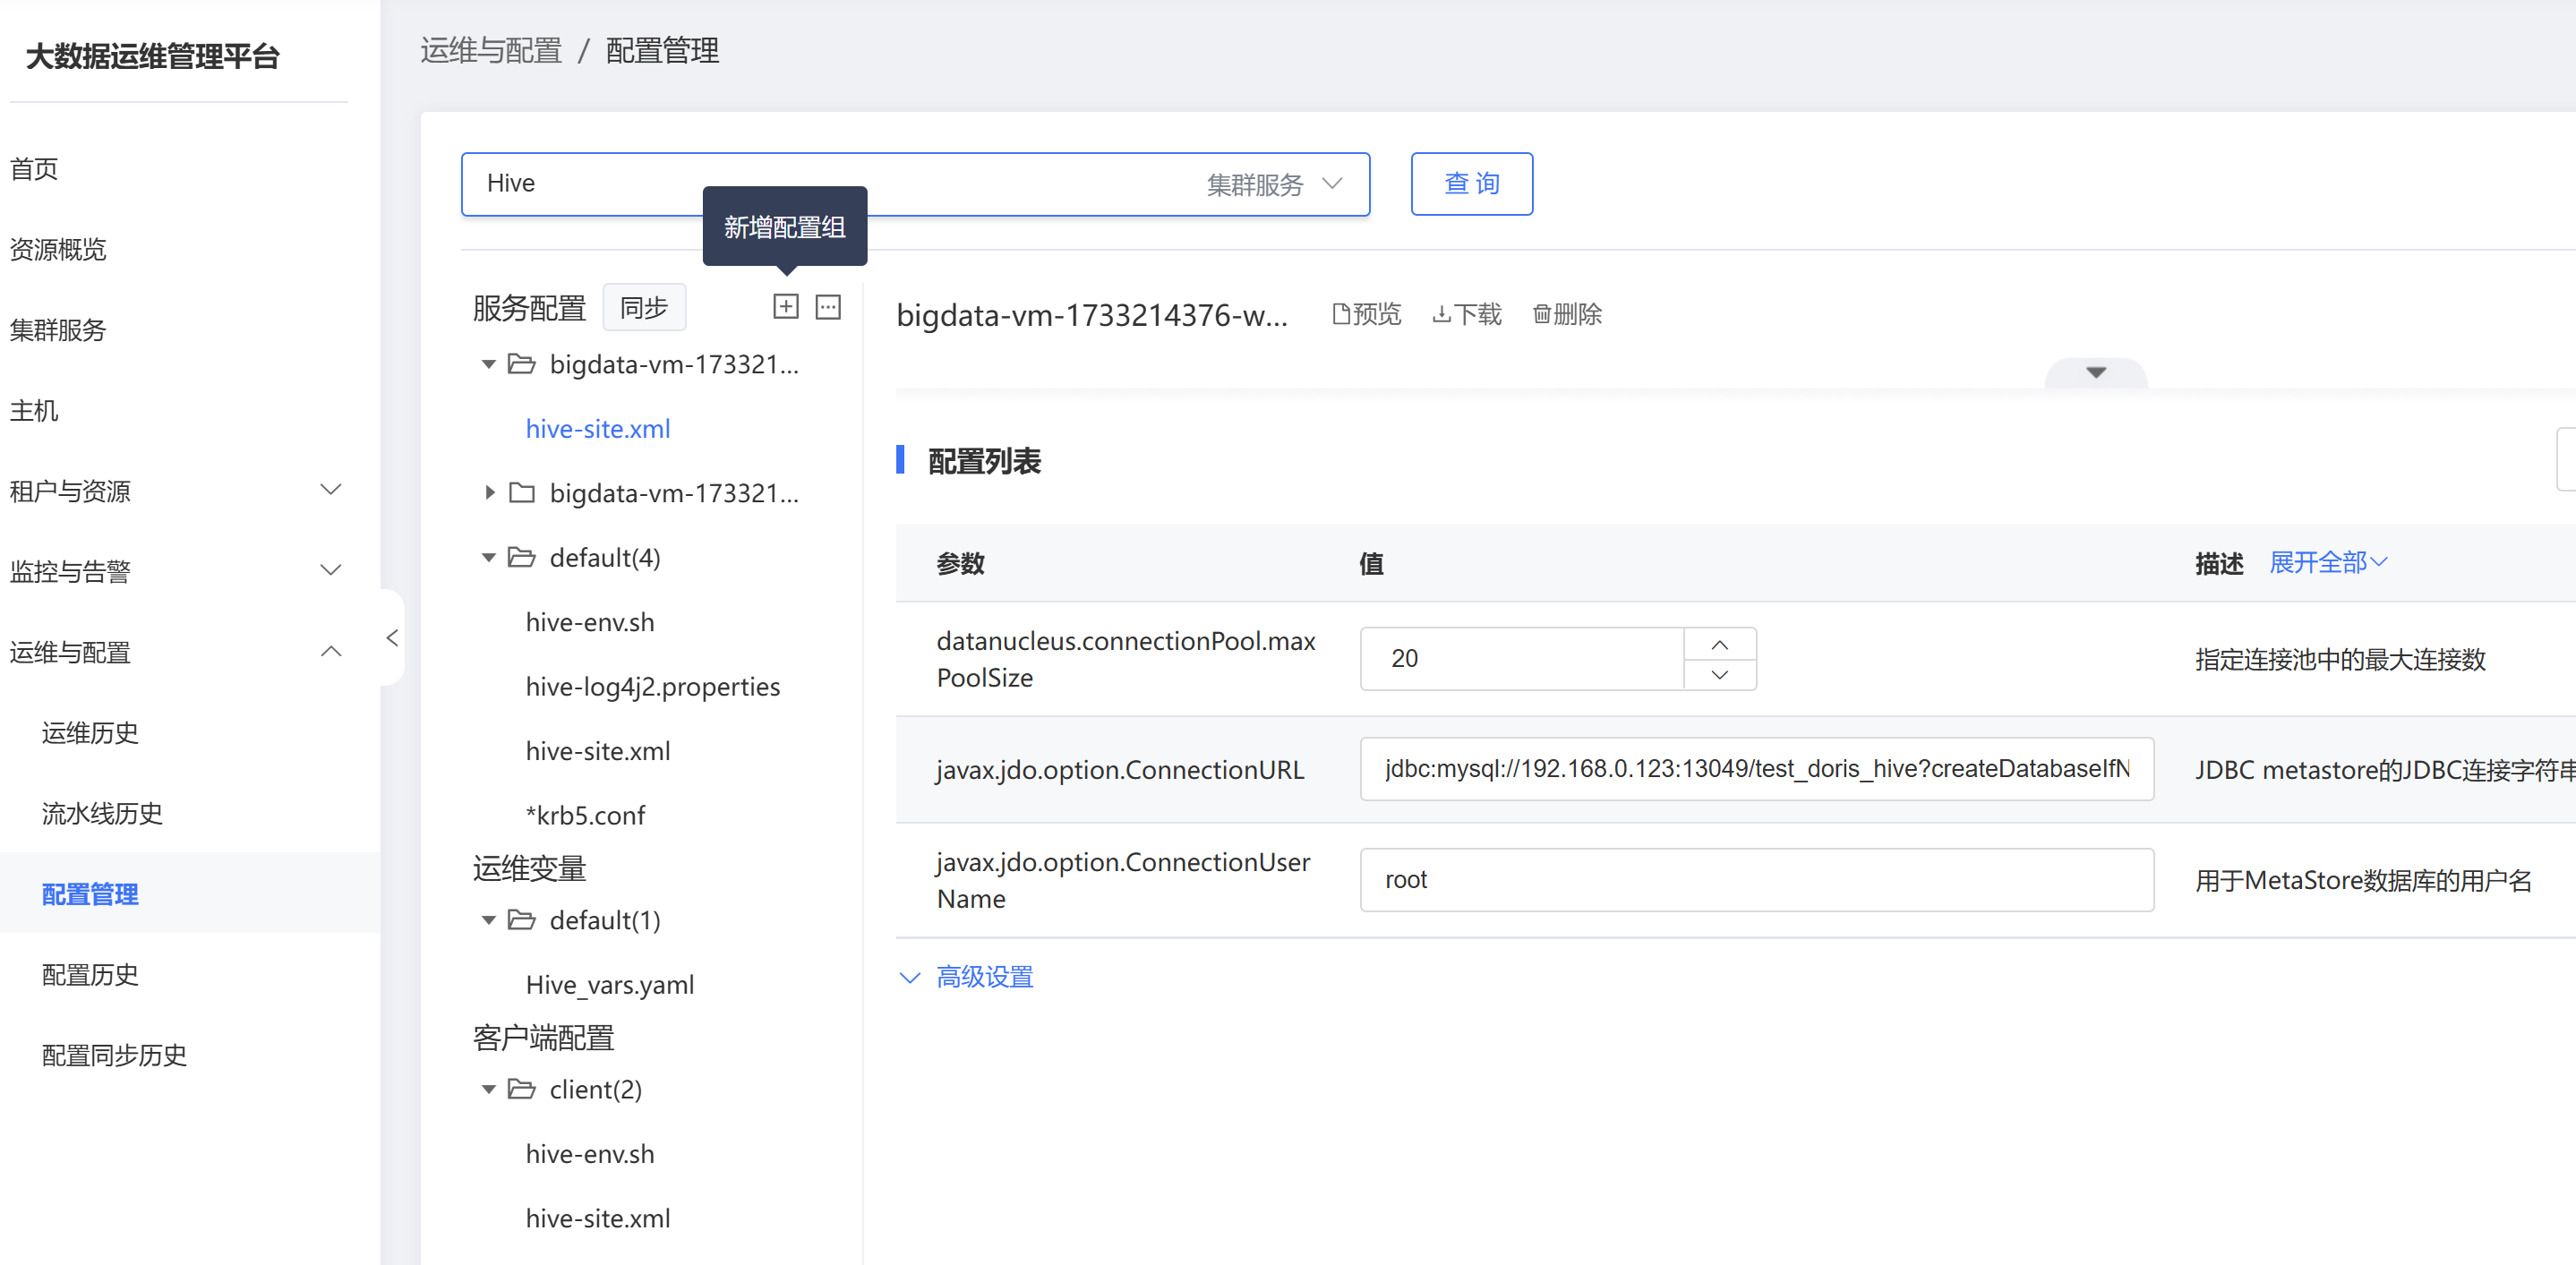This screenshot has height=1265, width=2576.
Task: Select hive-env.sh under default(4)
Action: tap(590, 622)
